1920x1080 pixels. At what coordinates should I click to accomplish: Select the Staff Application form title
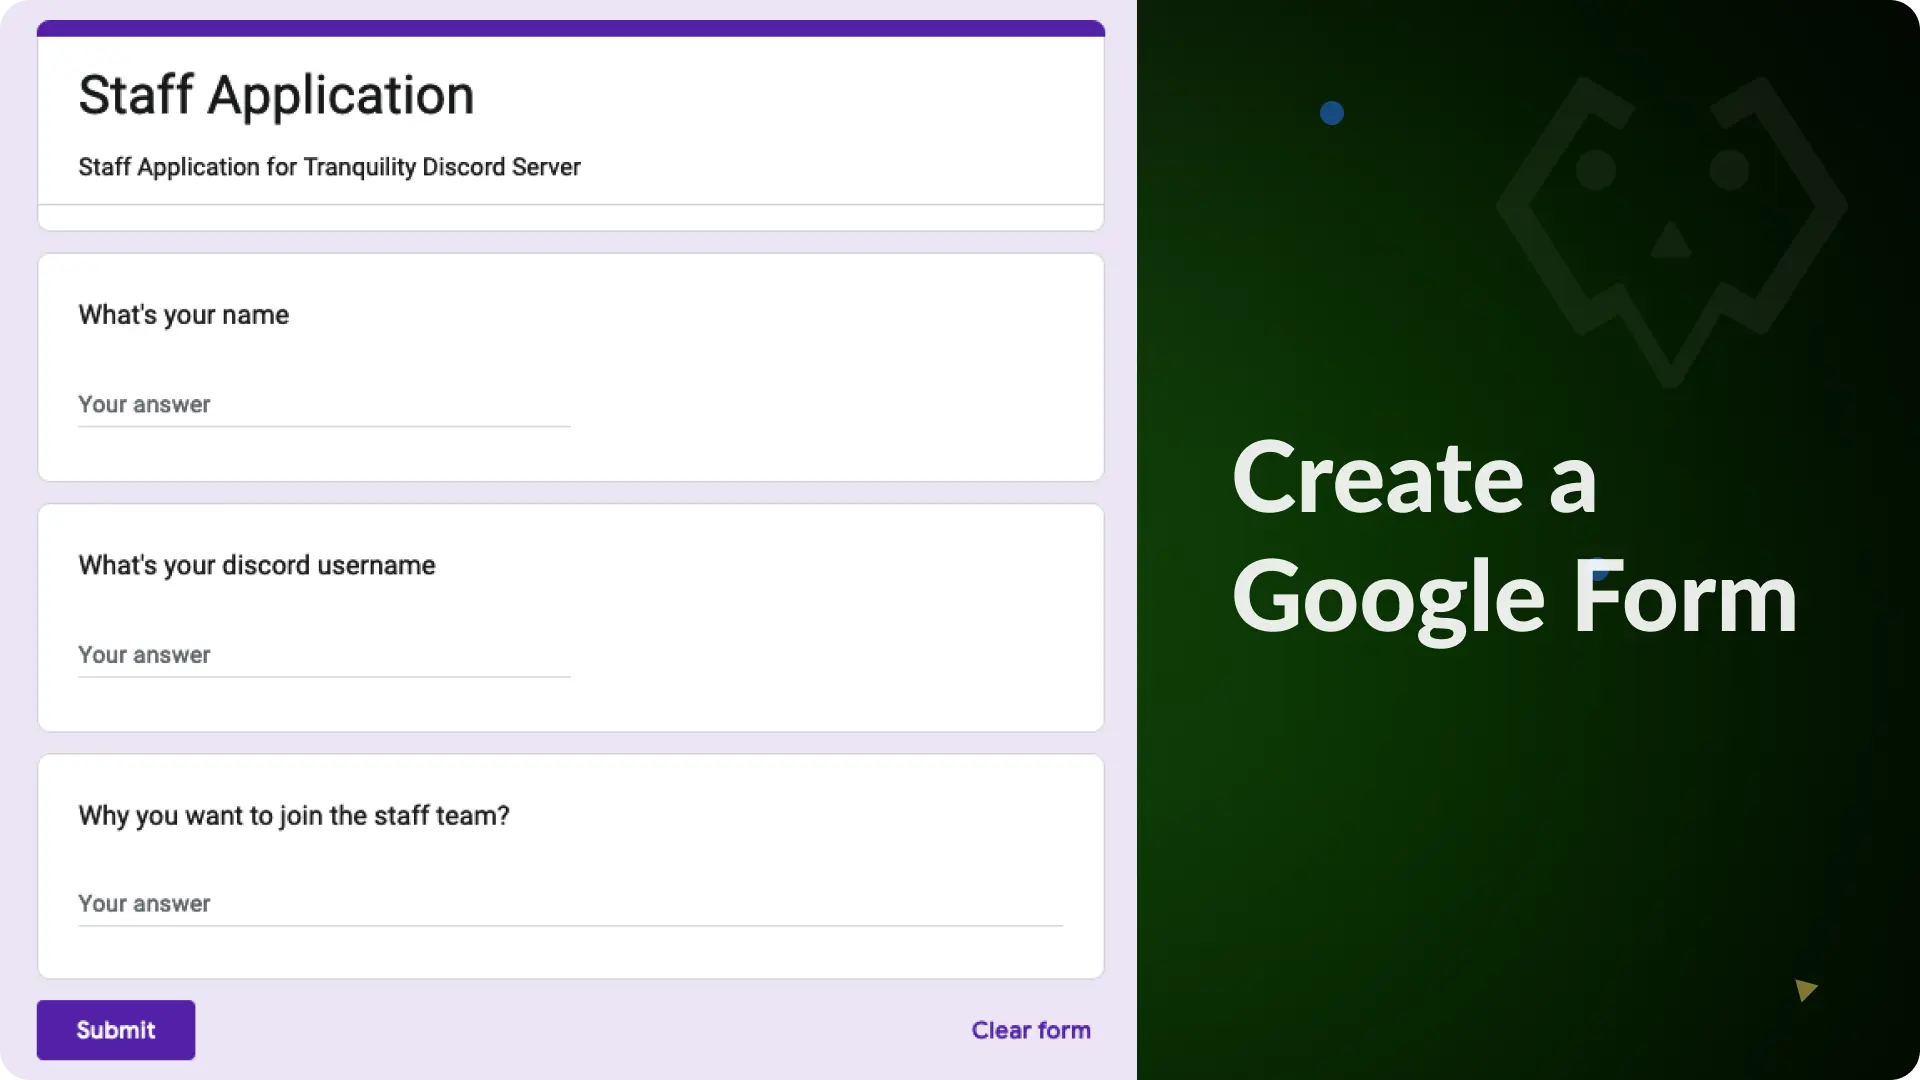(276, 96)
